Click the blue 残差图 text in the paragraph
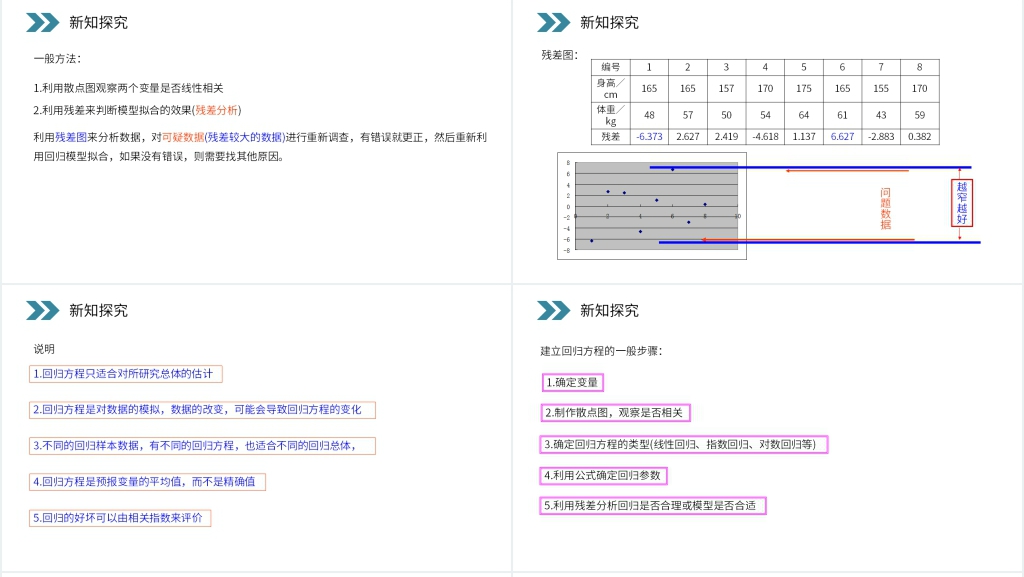The width and height of the screenshot is (1024, 577). (71, 137)
